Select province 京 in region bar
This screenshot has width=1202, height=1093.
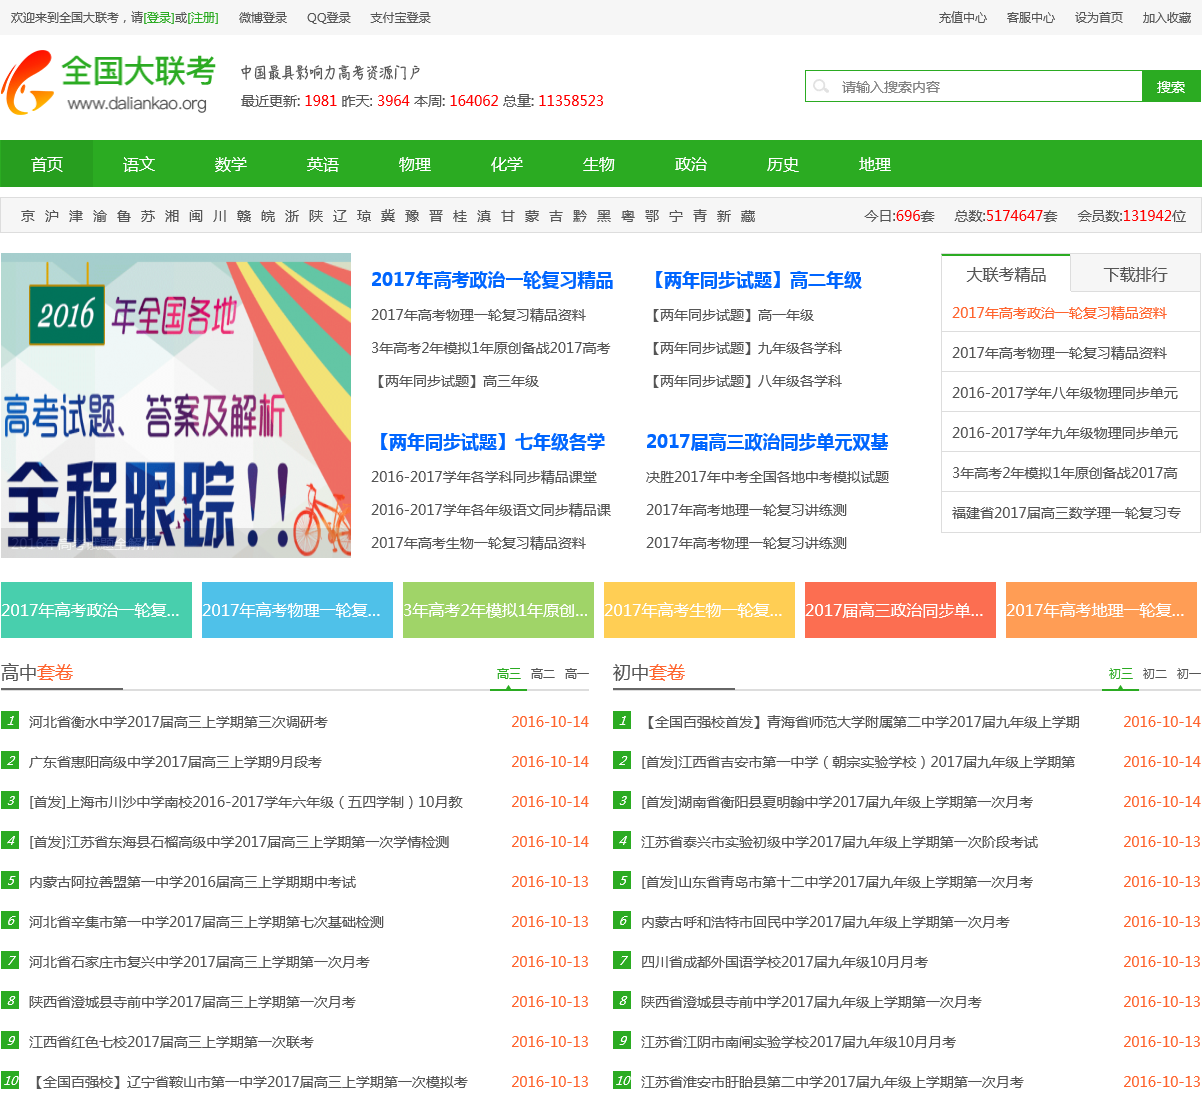pos(28,216)
